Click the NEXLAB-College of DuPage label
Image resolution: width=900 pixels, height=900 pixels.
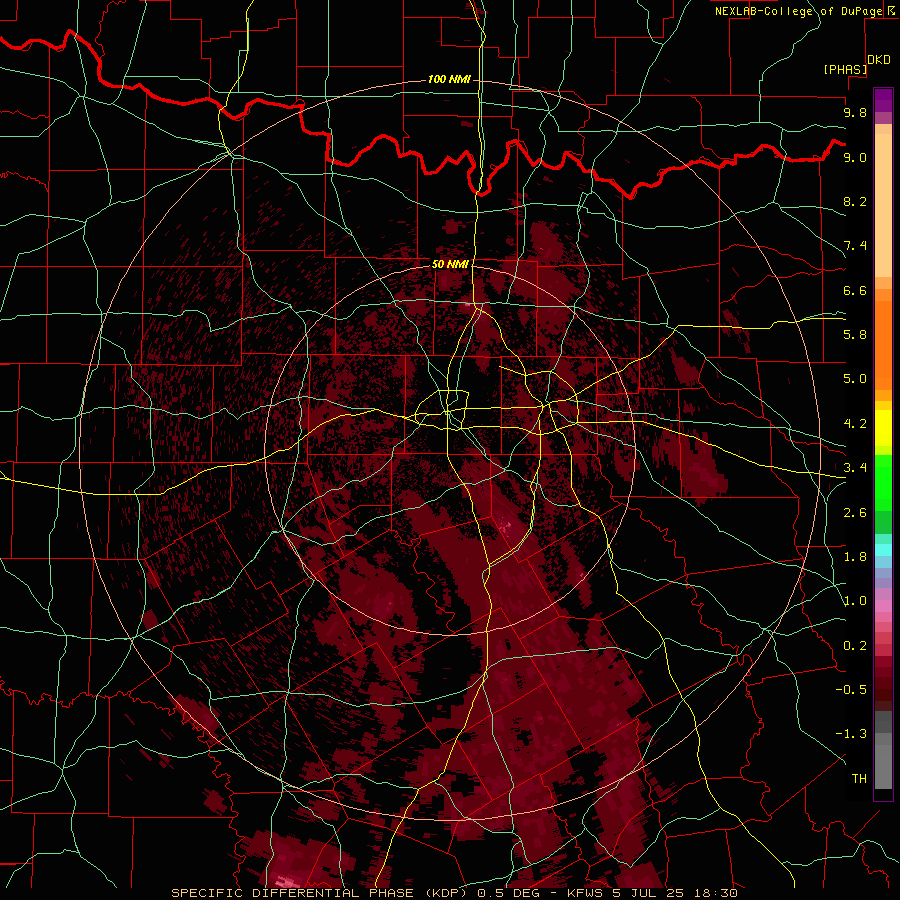pos(799,11)
